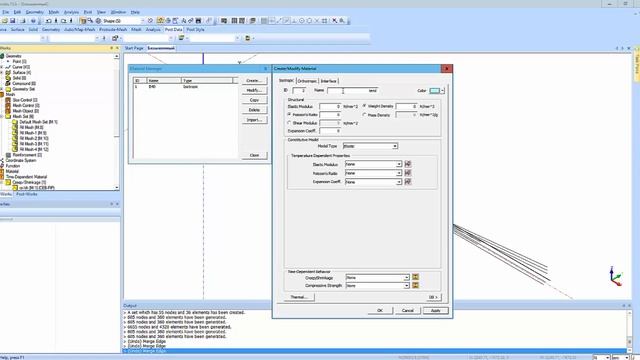Click Copy button in Material Manager
This screenshot has height=360, width=640.
coord(254,100)
